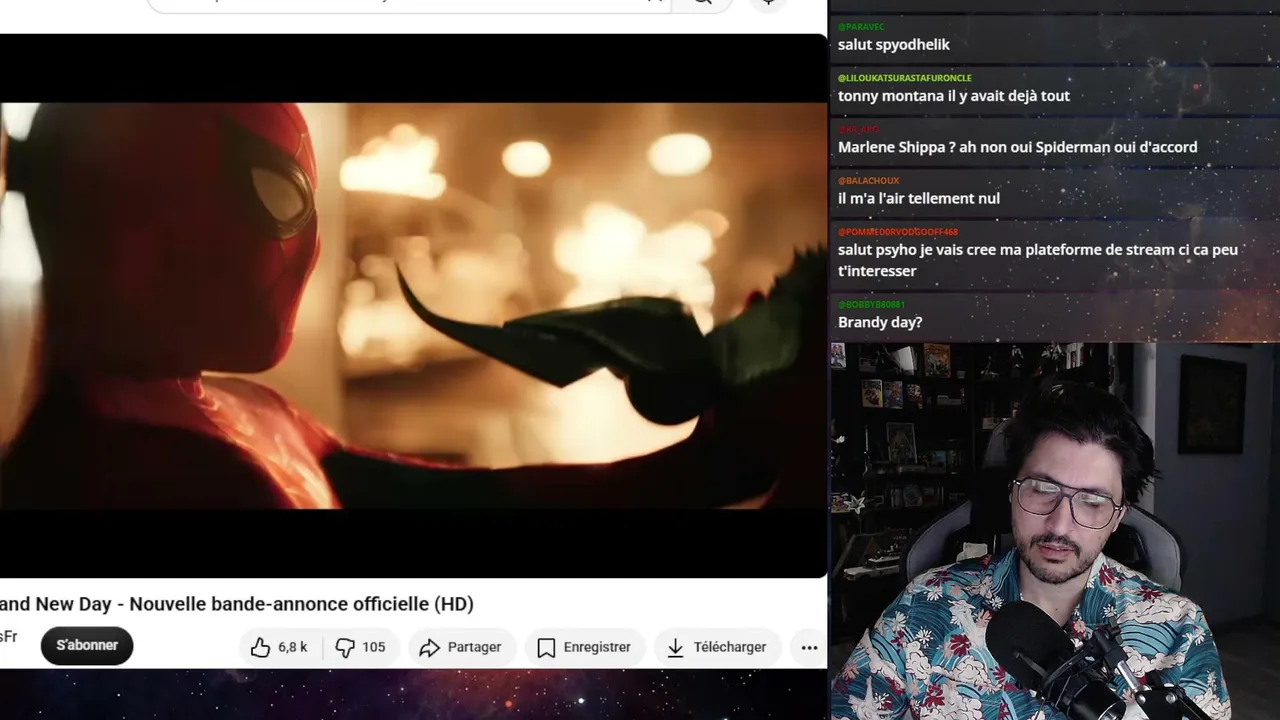Screen dimensions: 1280x720
Task: Open the three-dot more actions menu
Action: pyautogui.click(x=809, y=647)
